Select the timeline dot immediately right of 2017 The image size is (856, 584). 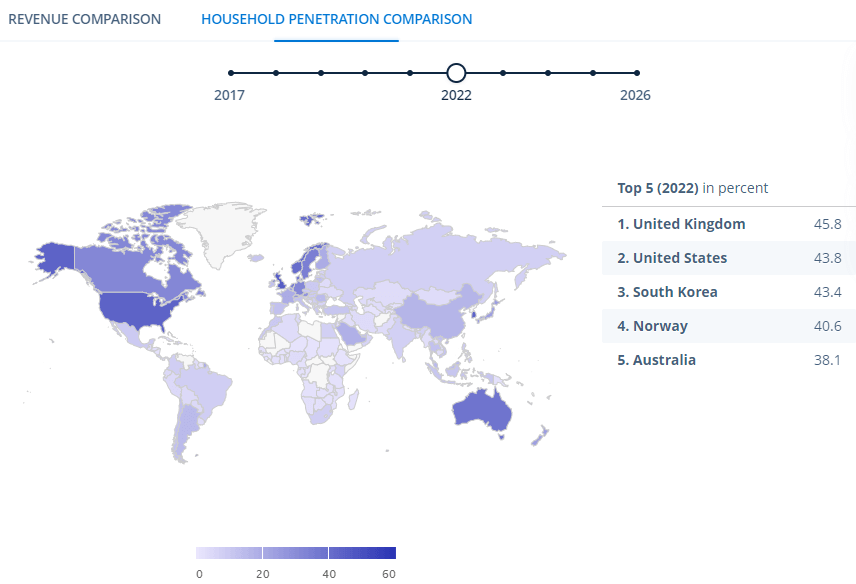pyautogui.click(x=276, y=73)
